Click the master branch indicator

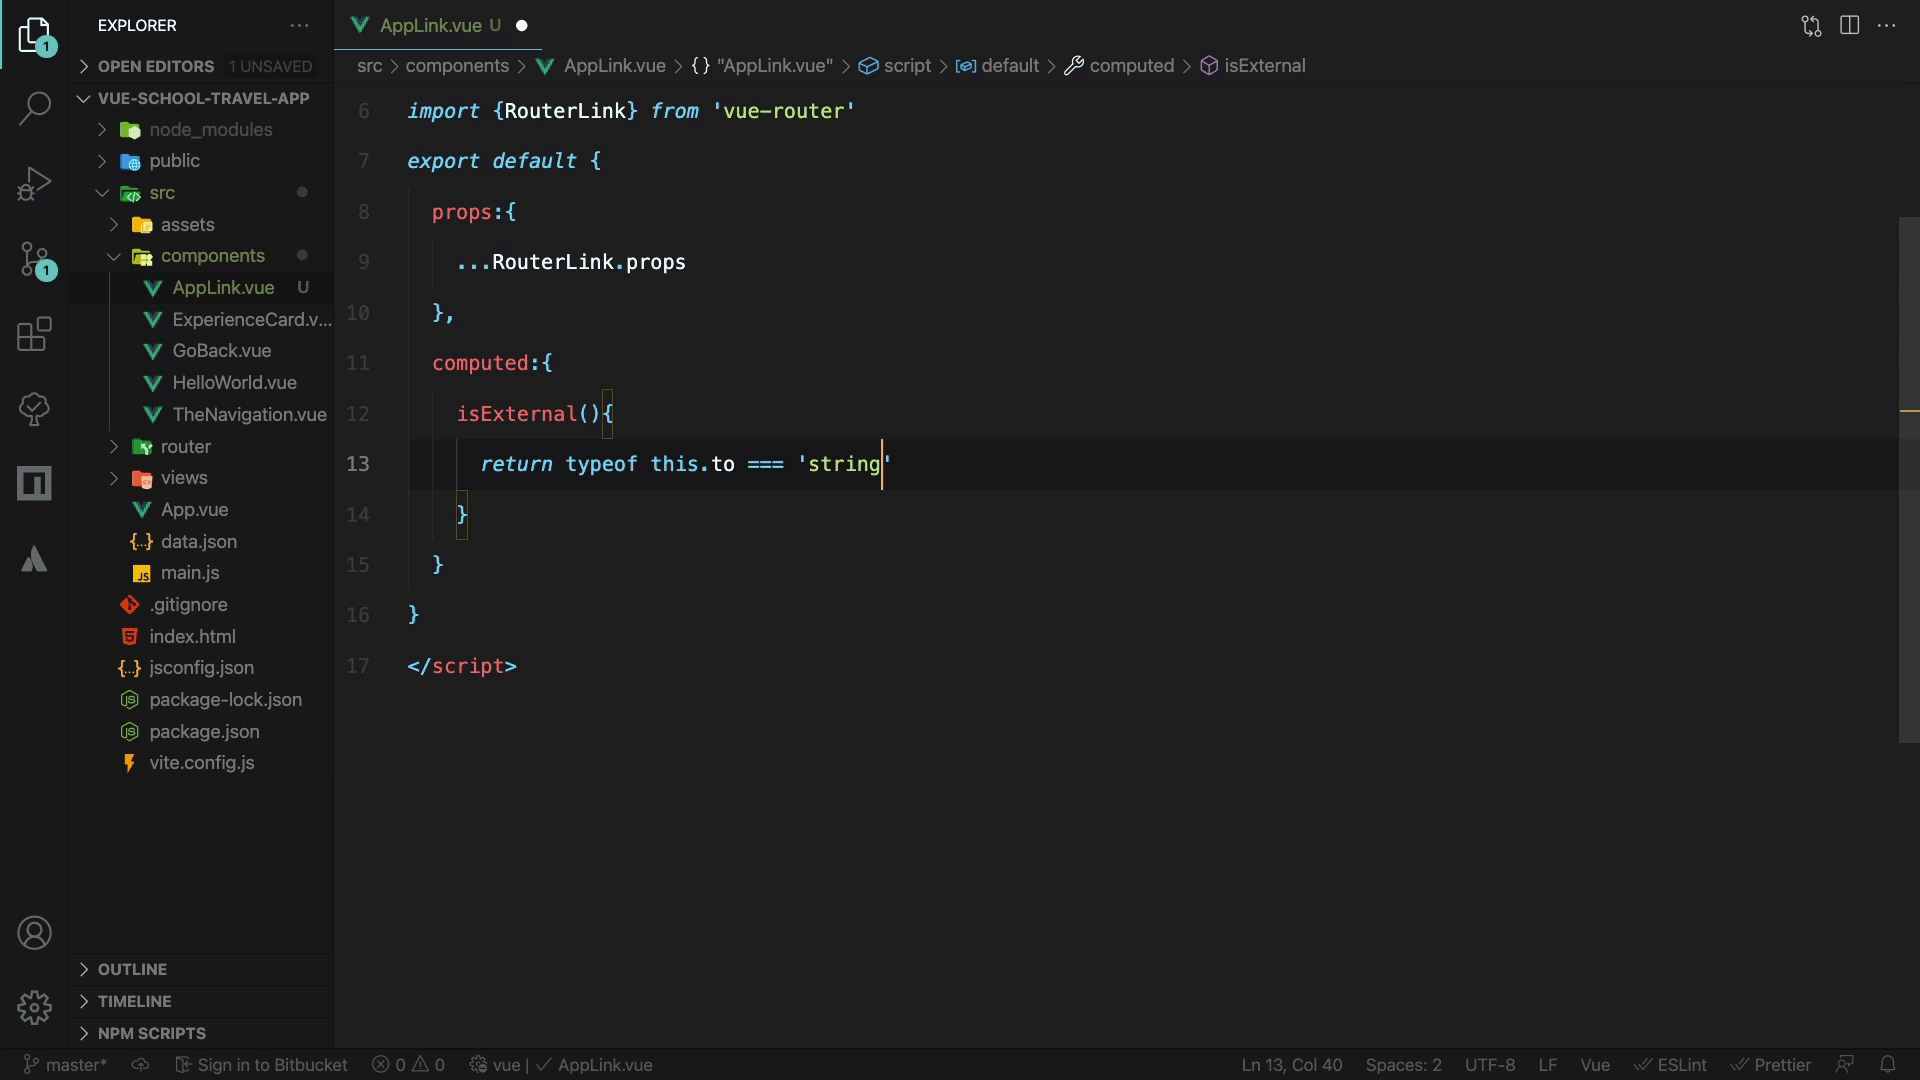point(66,1065)
